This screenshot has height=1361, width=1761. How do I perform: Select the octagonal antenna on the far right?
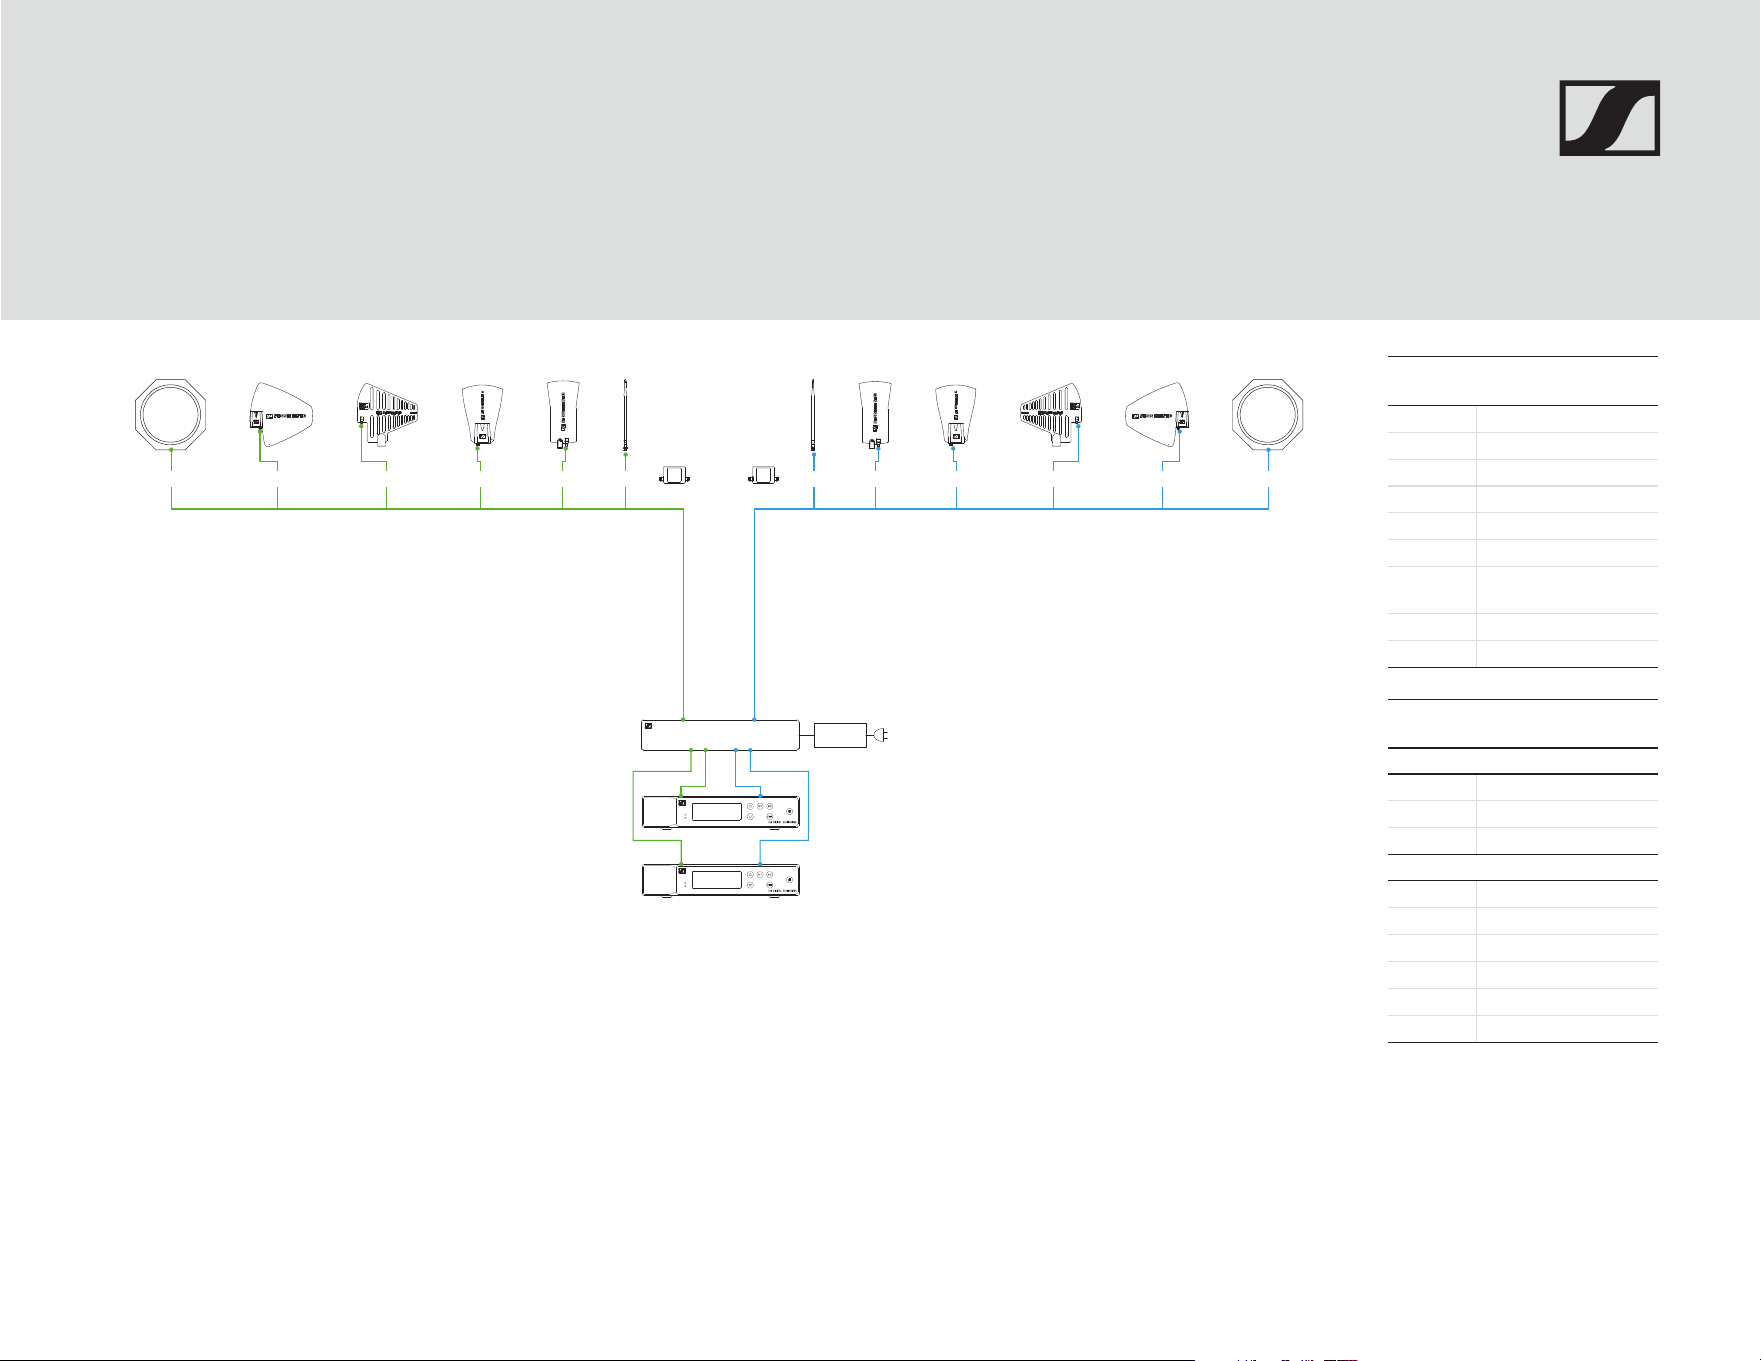click(x=1268, y=415)
